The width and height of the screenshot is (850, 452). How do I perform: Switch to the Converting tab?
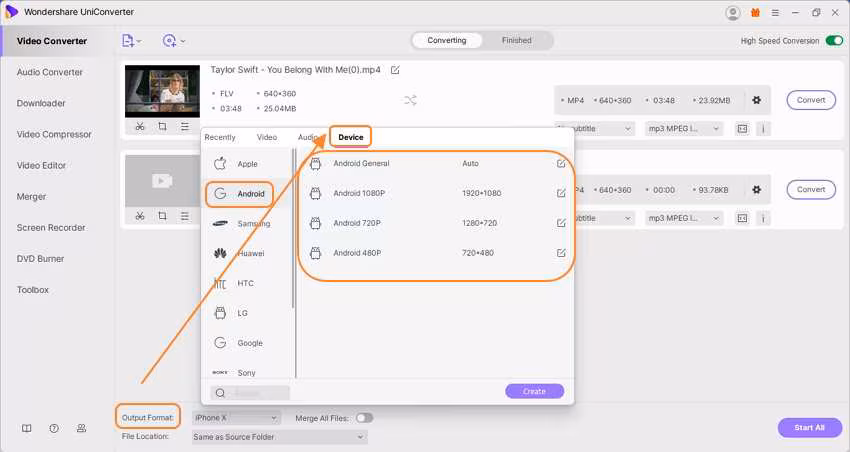(x=447, y=40)
